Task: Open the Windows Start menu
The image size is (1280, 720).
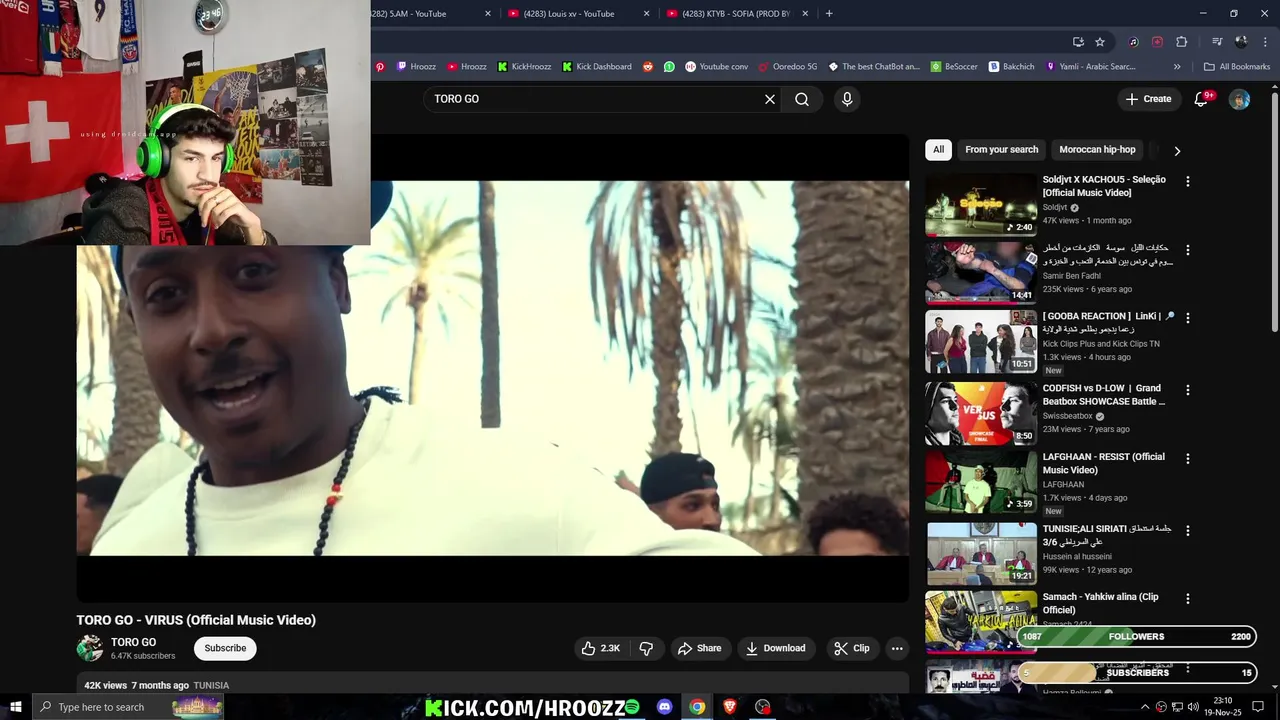Action: 16,707
